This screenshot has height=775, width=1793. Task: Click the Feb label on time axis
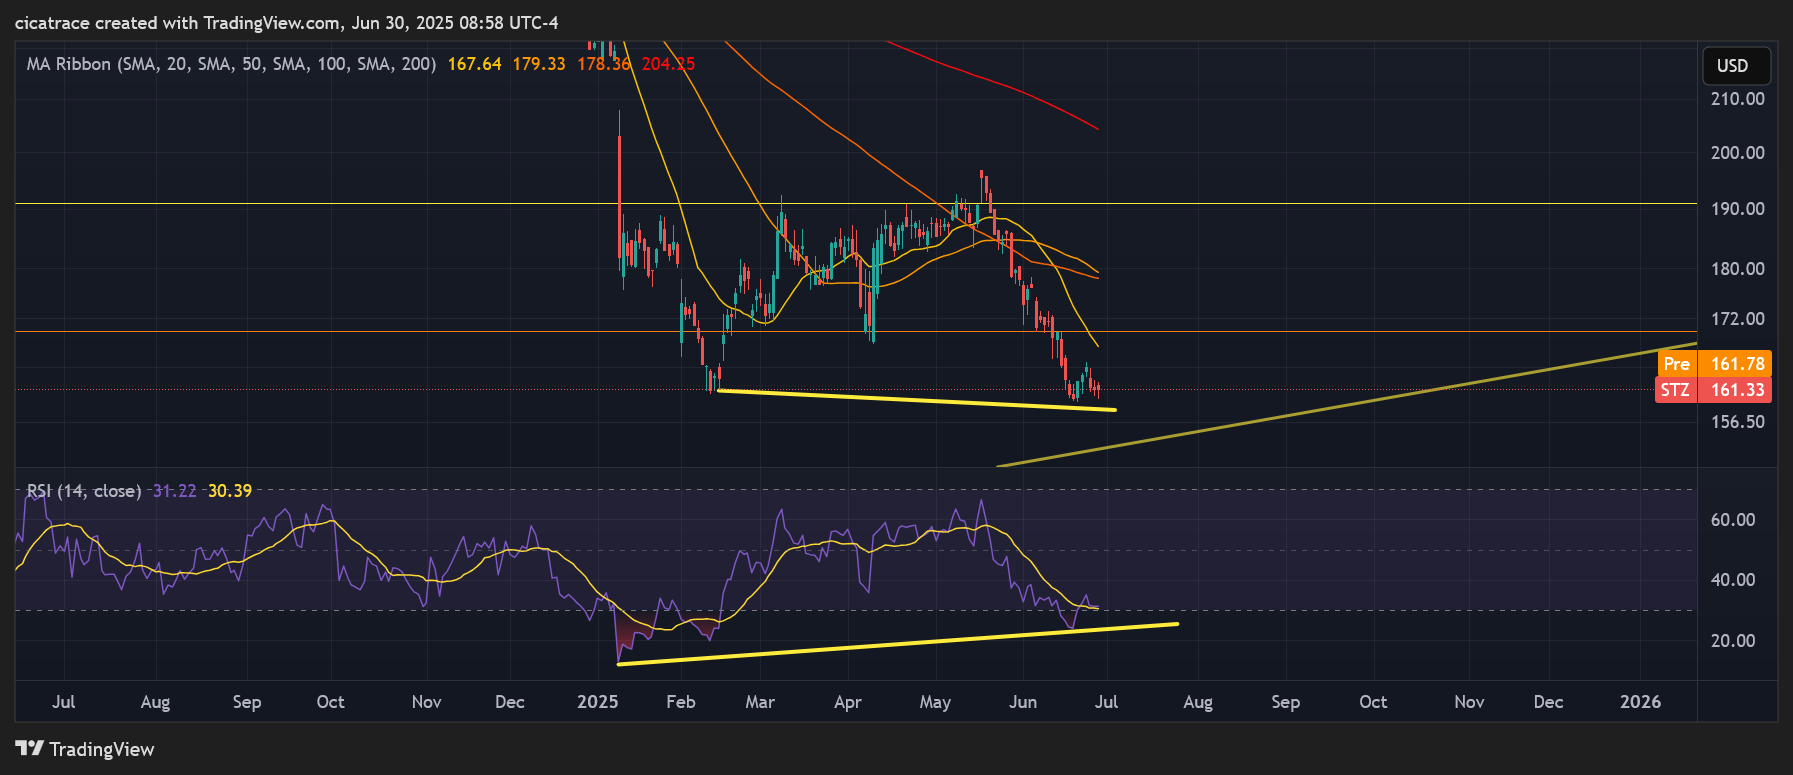[681, 702]
